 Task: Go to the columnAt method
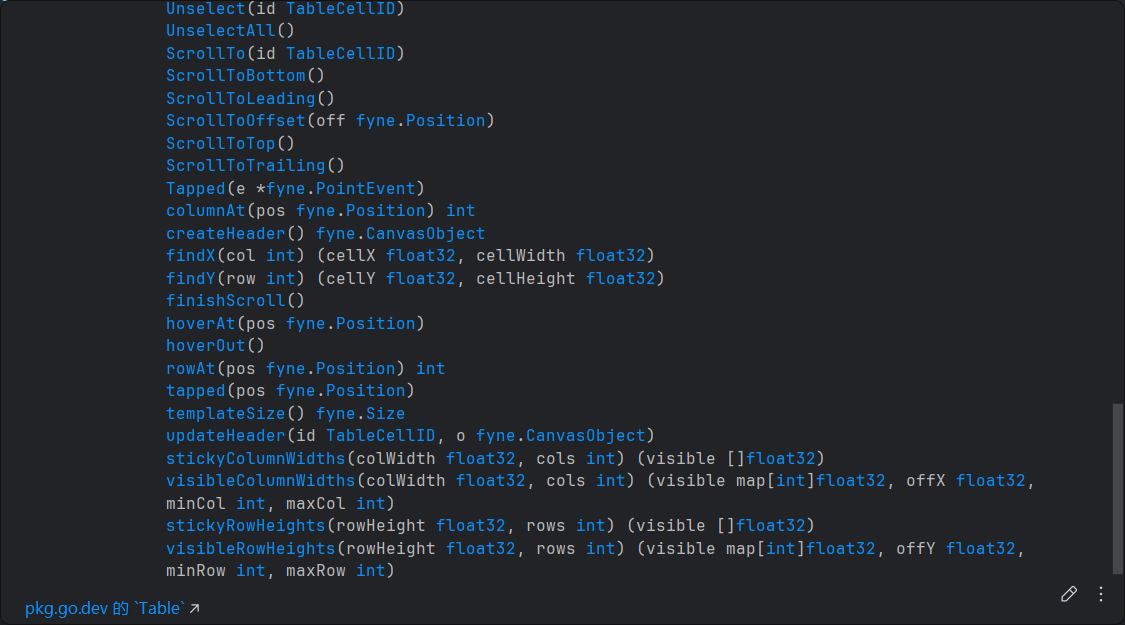click(x=206, y=210)
